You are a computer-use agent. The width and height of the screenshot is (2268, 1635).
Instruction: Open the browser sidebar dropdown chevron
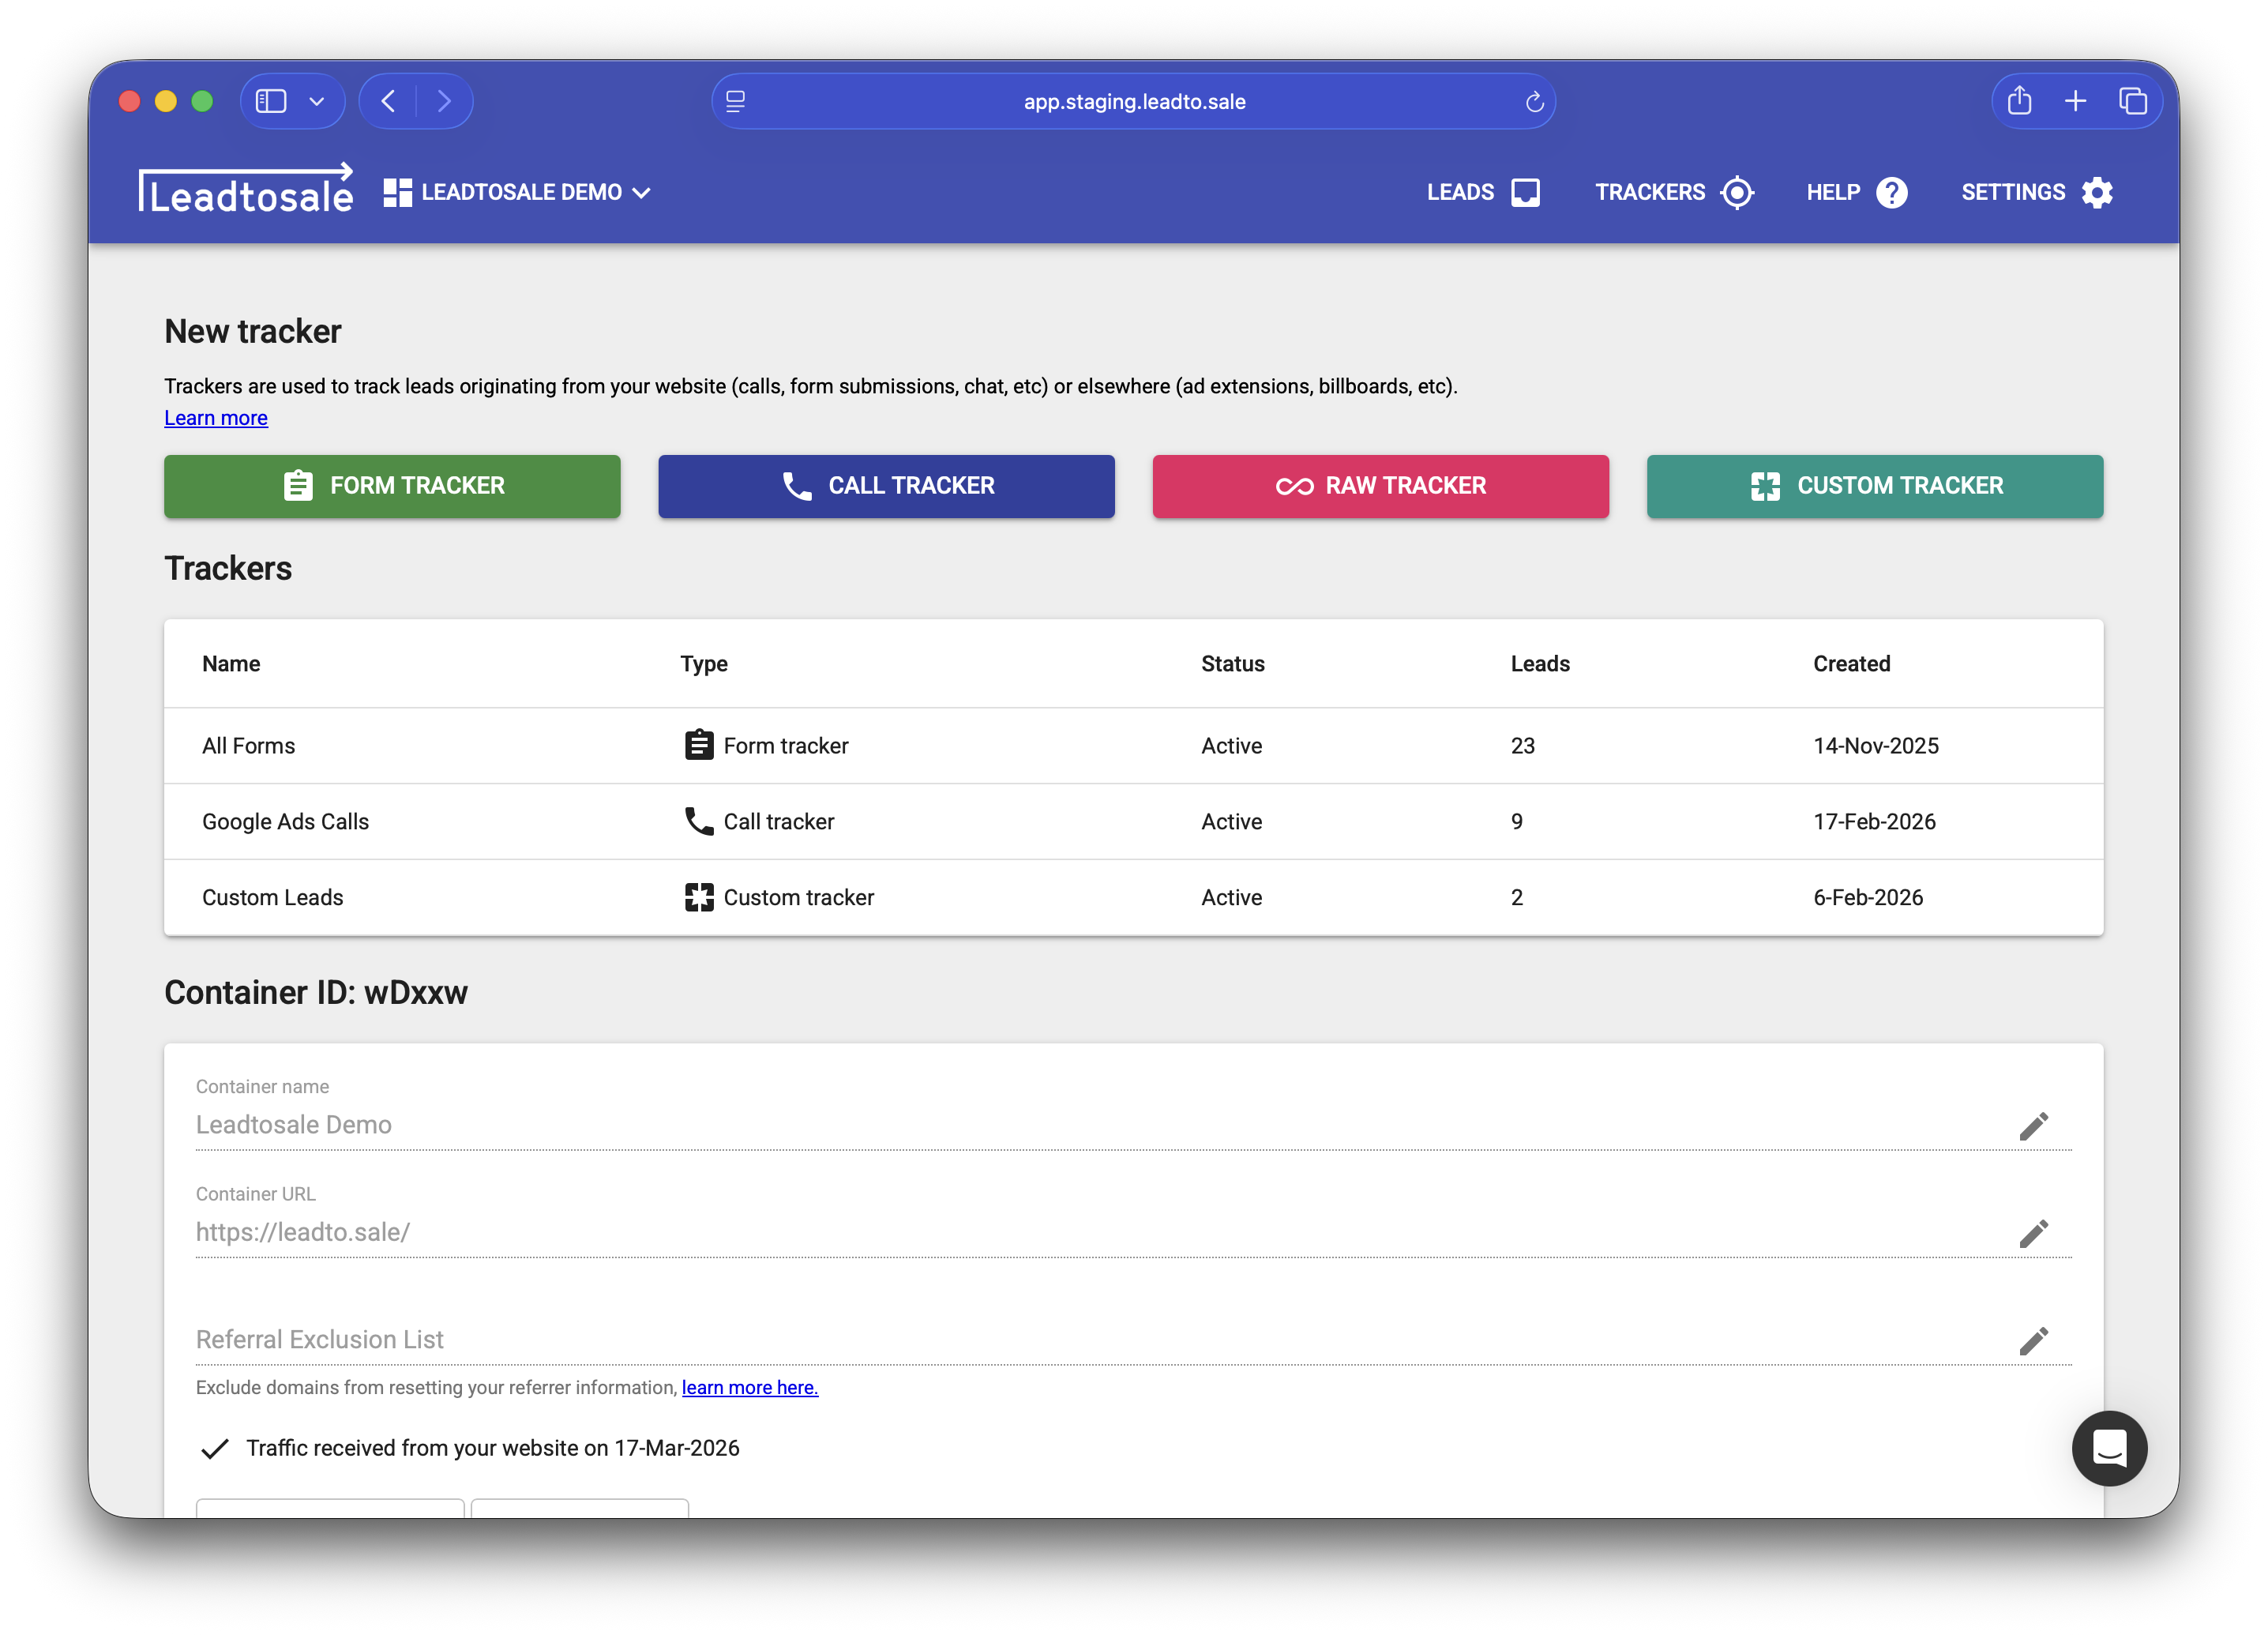(318, 101)
